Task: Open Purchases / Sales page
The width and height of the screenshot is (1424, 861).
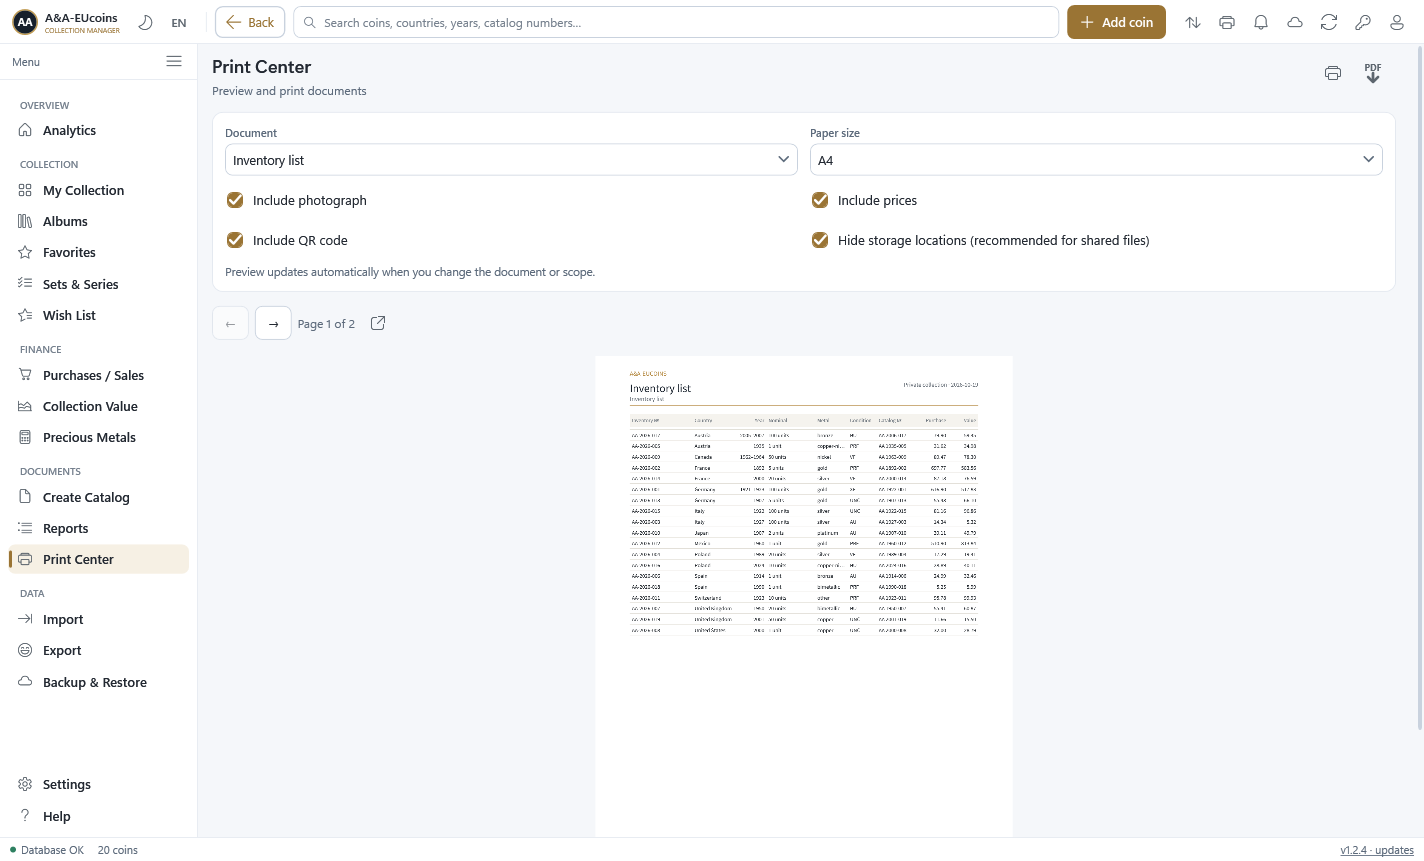Action: pyautogui.click(x=98, y=375)
